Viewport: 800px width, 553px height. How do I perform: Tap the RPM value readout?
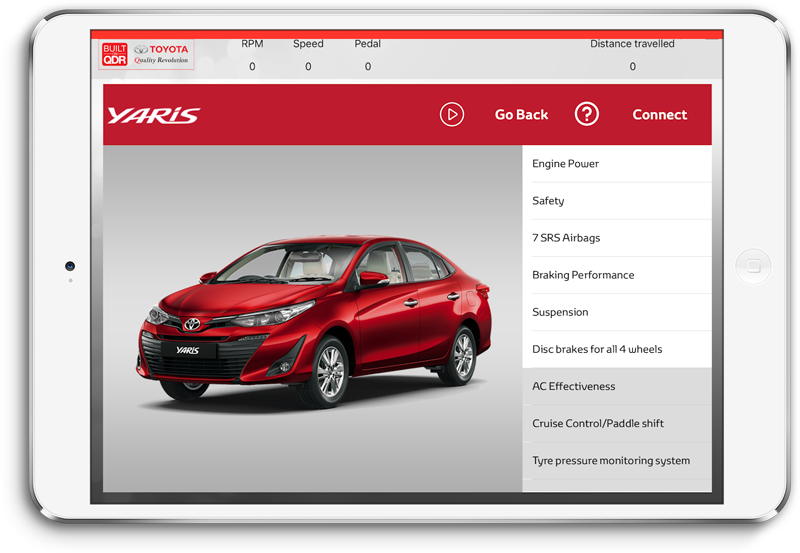pos(252,67)
